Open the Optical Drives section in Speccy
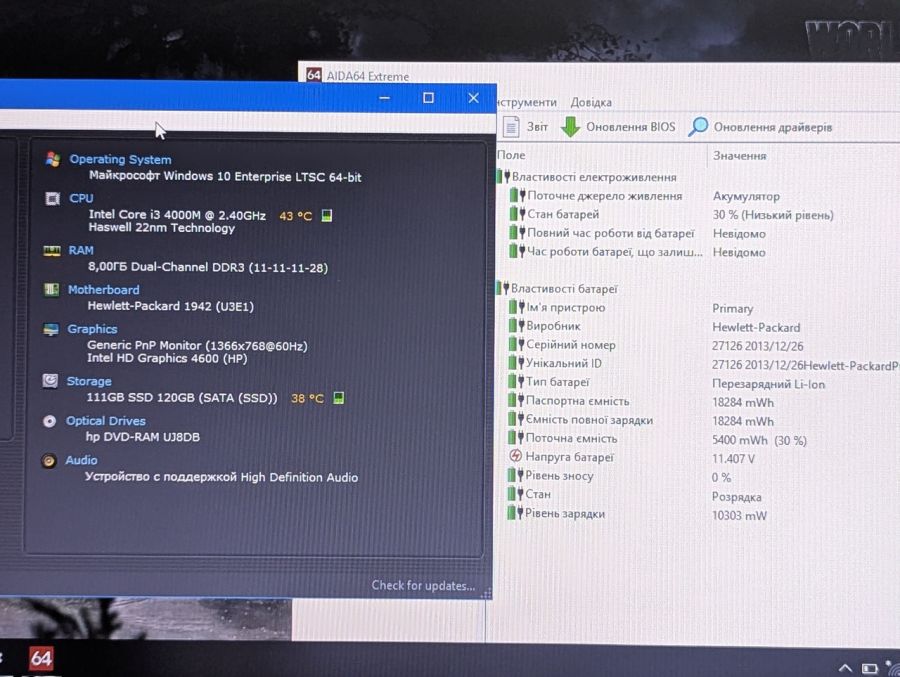Image resolution: width=900 pixels, height=677 pixels. click(x=106, y=421)
